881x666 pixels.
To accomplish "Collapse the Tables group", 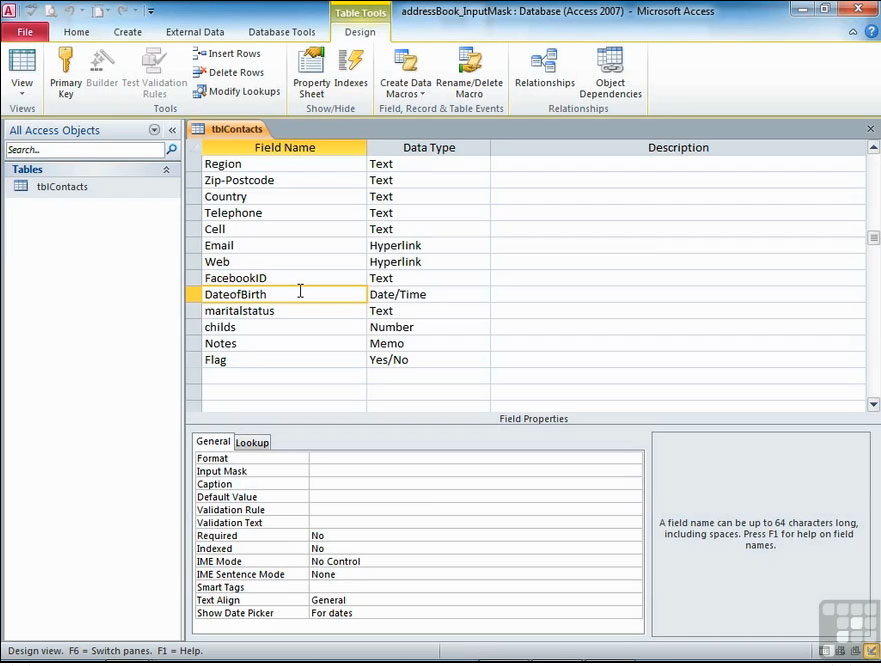I will [x=166, y=170].
